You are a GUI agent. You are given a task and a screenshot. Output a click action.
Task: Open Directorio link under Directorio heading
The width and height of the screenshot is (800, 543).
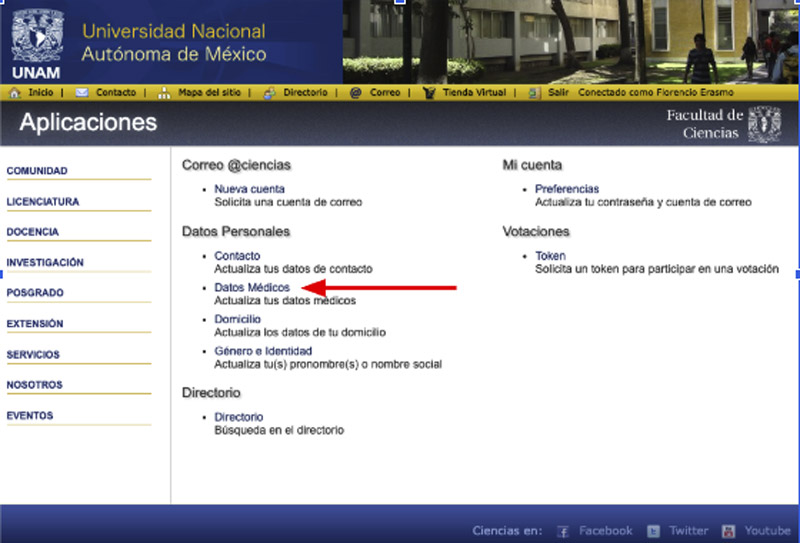(x=239, y=417)
